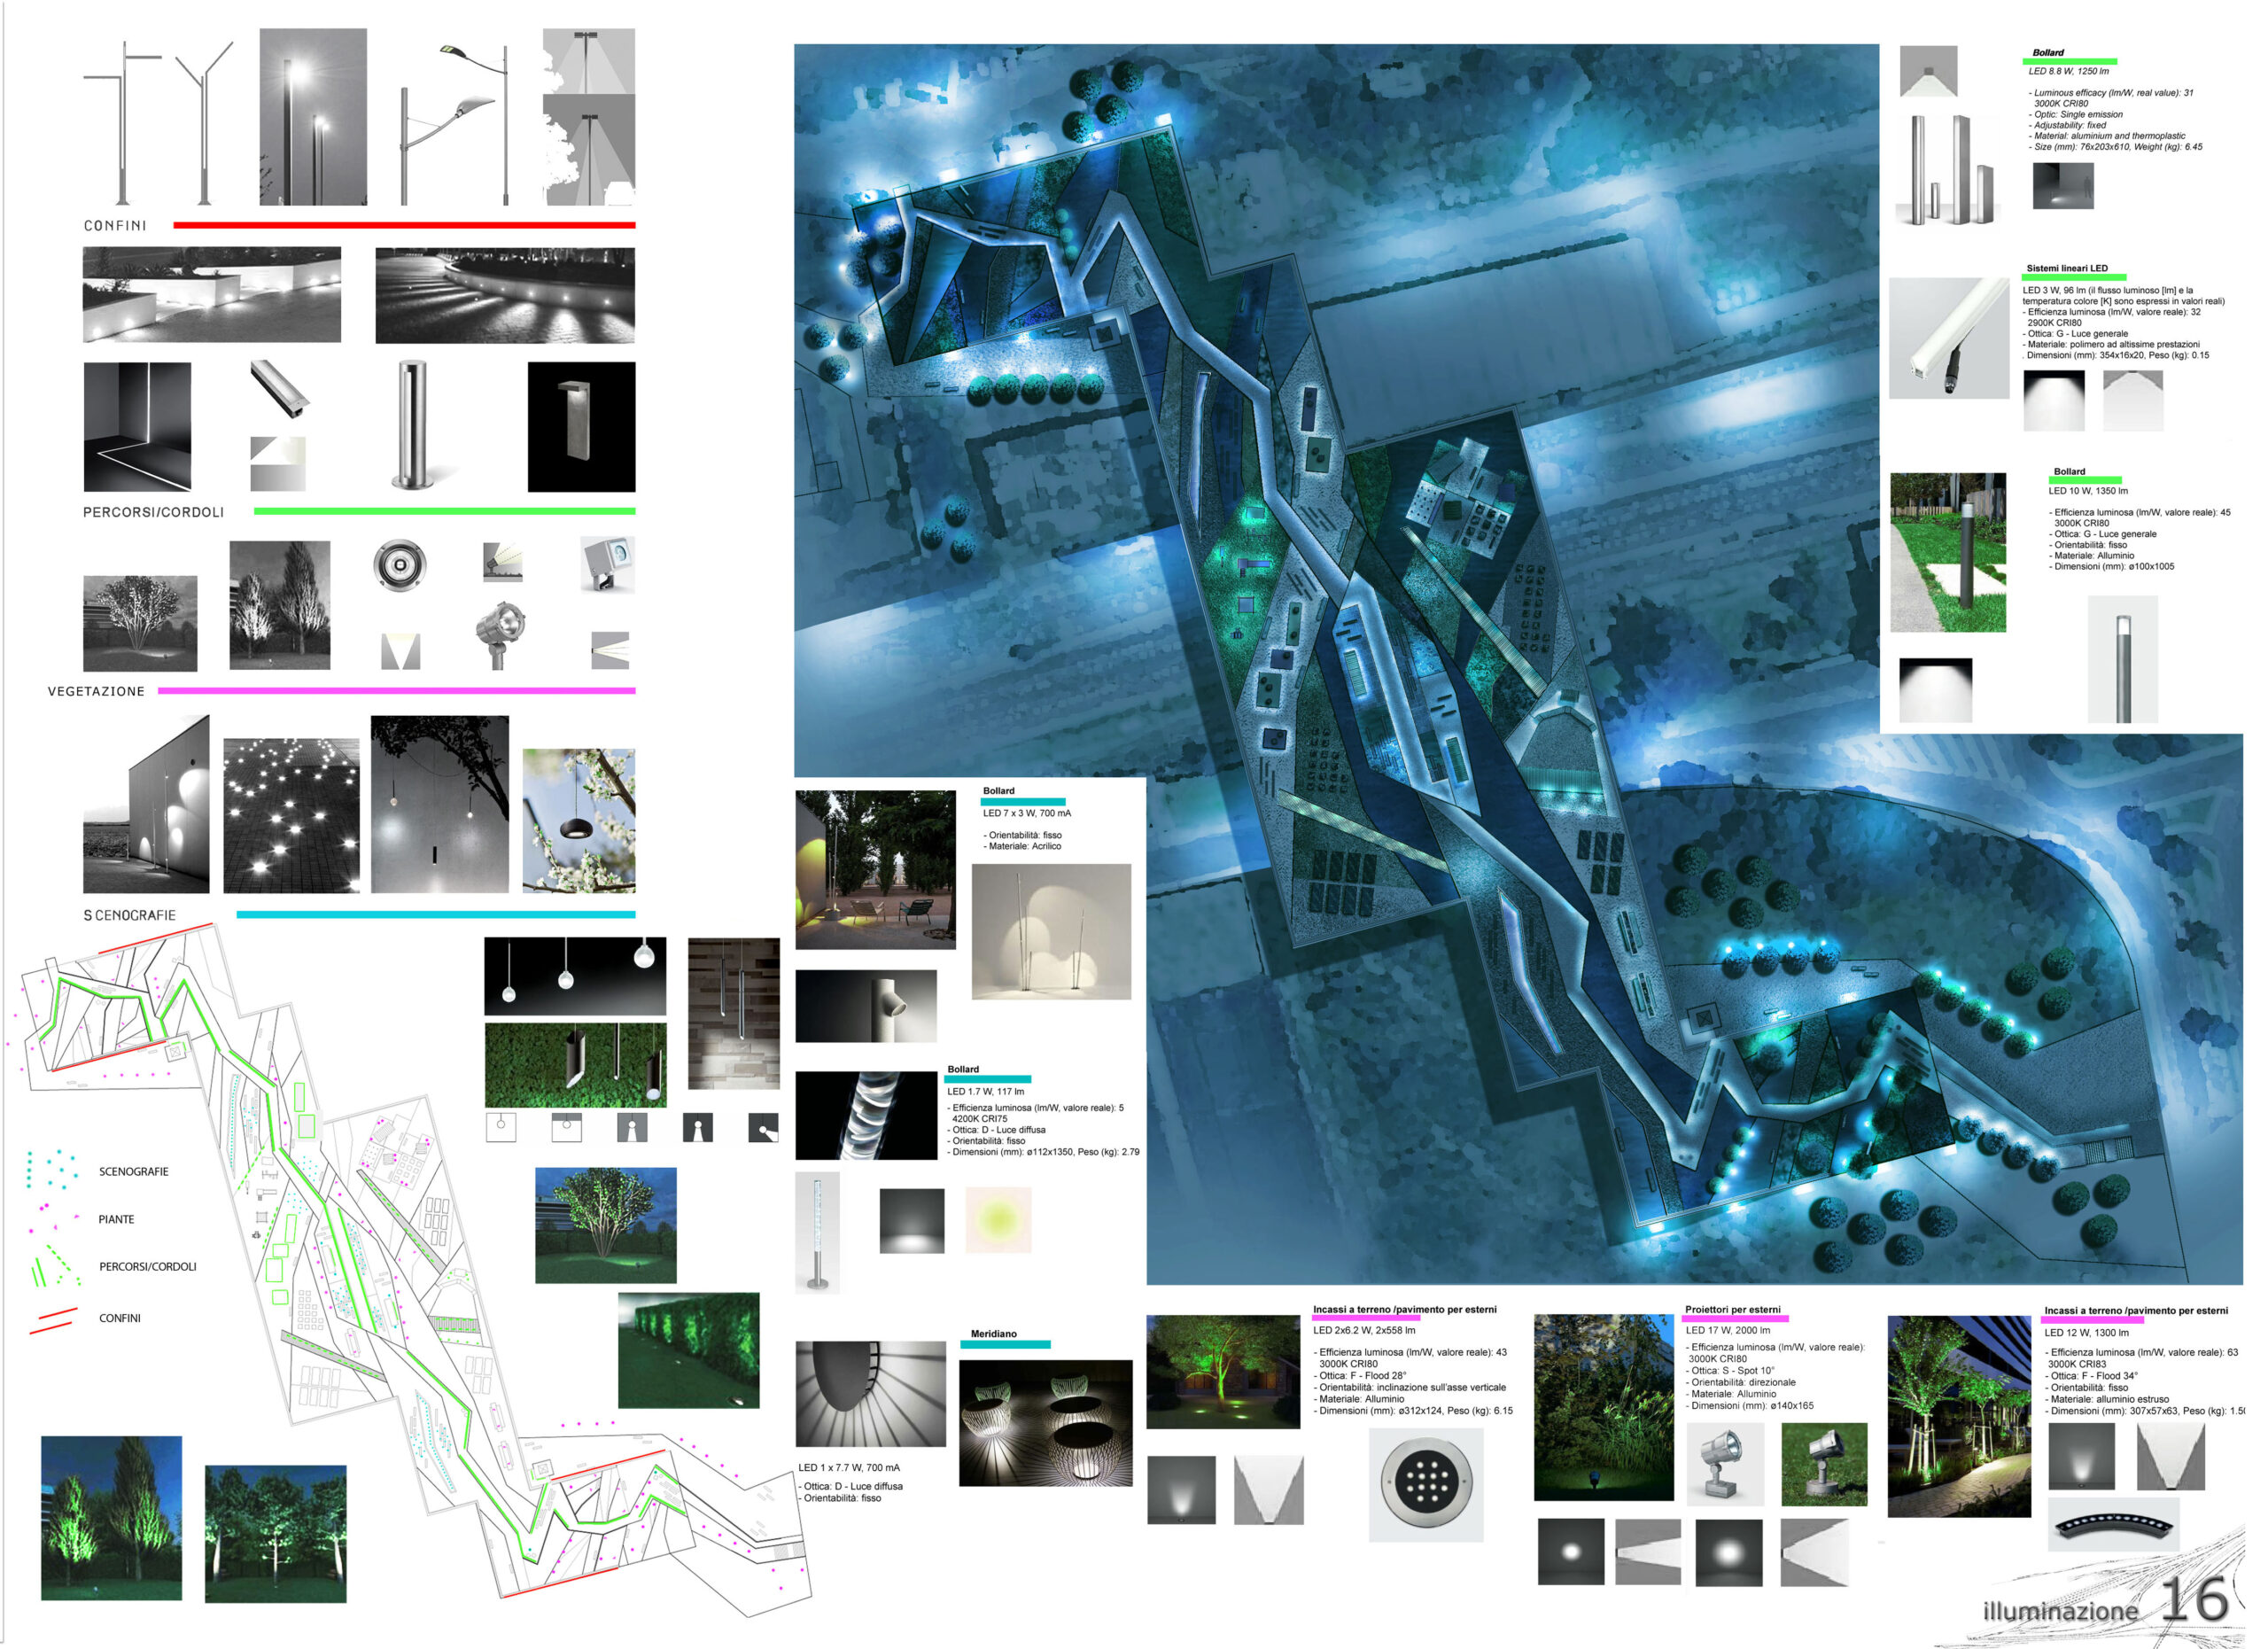This screenshot has height=1649, width=2268.
Task: Click the curved linear ground fixture image
Action: pos(2112,1524)
